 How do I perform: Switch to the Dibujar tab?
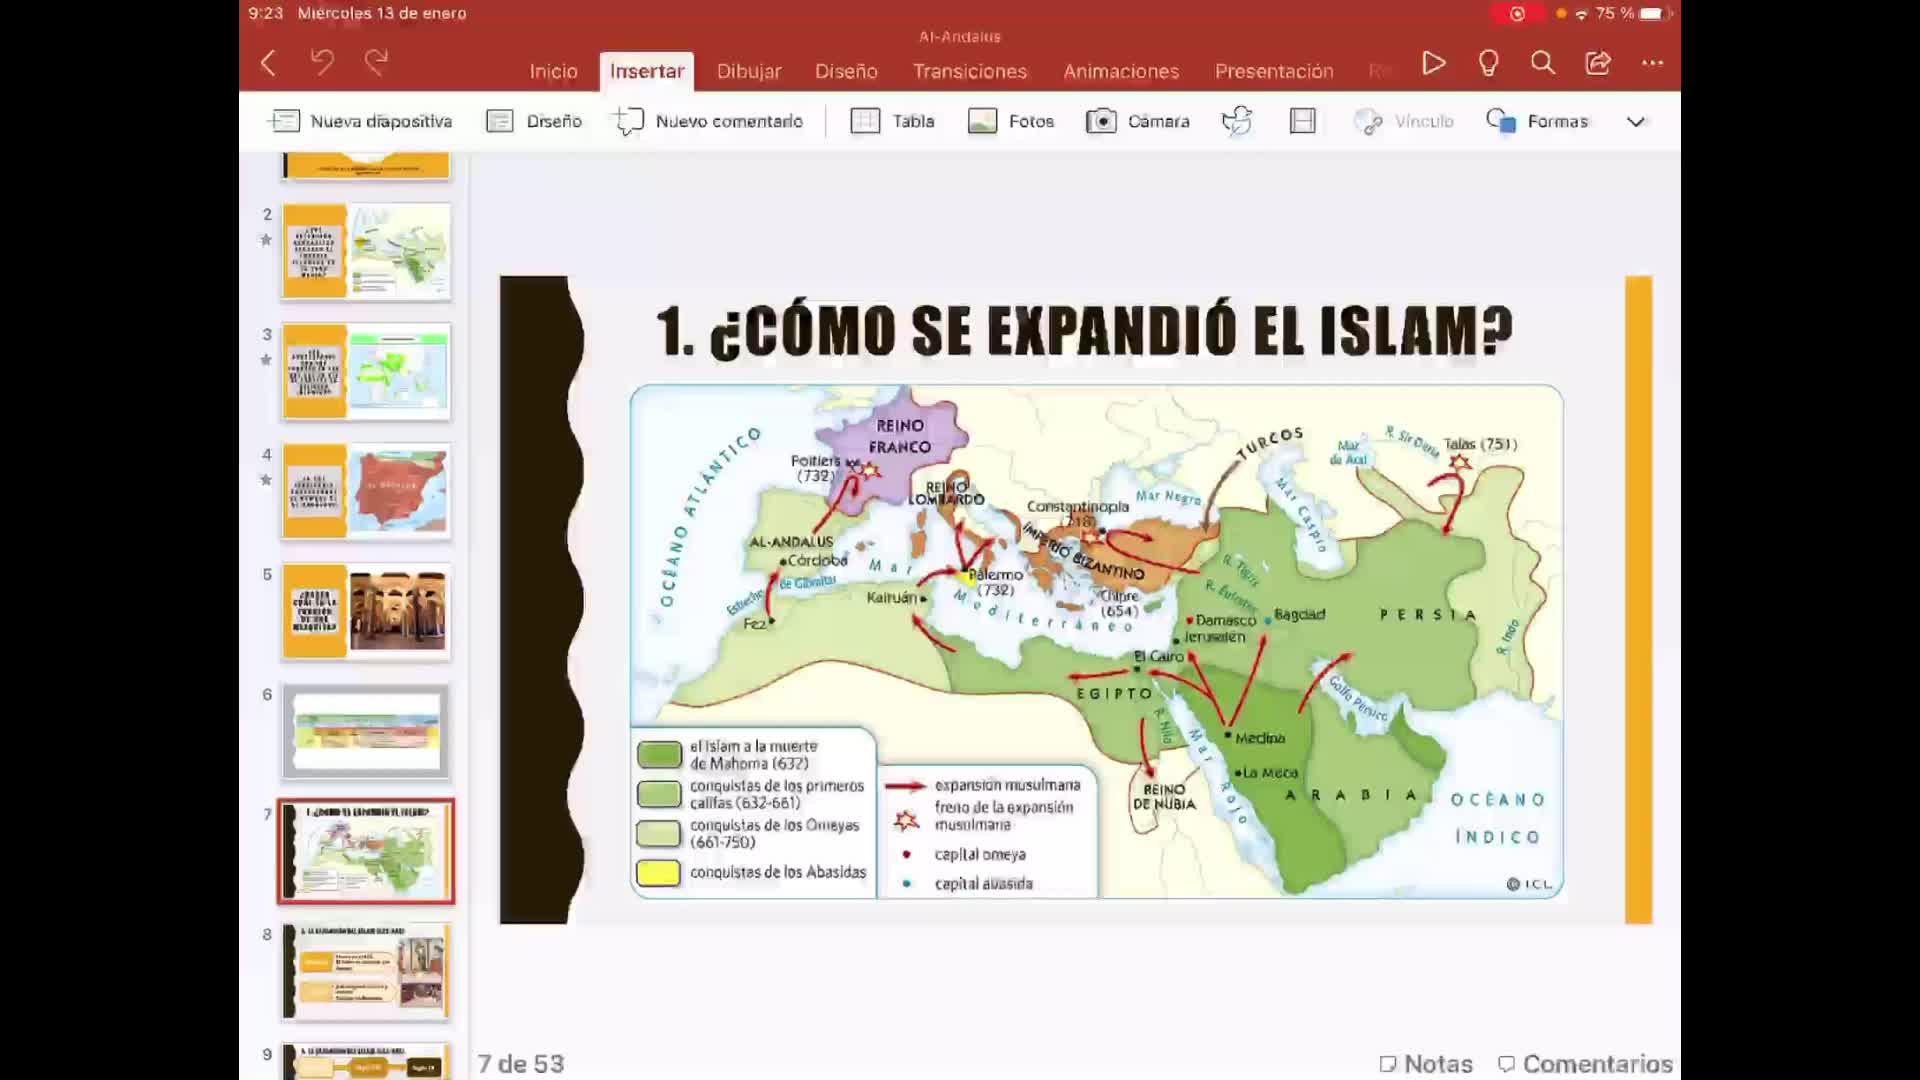click(x=748, y=71)
